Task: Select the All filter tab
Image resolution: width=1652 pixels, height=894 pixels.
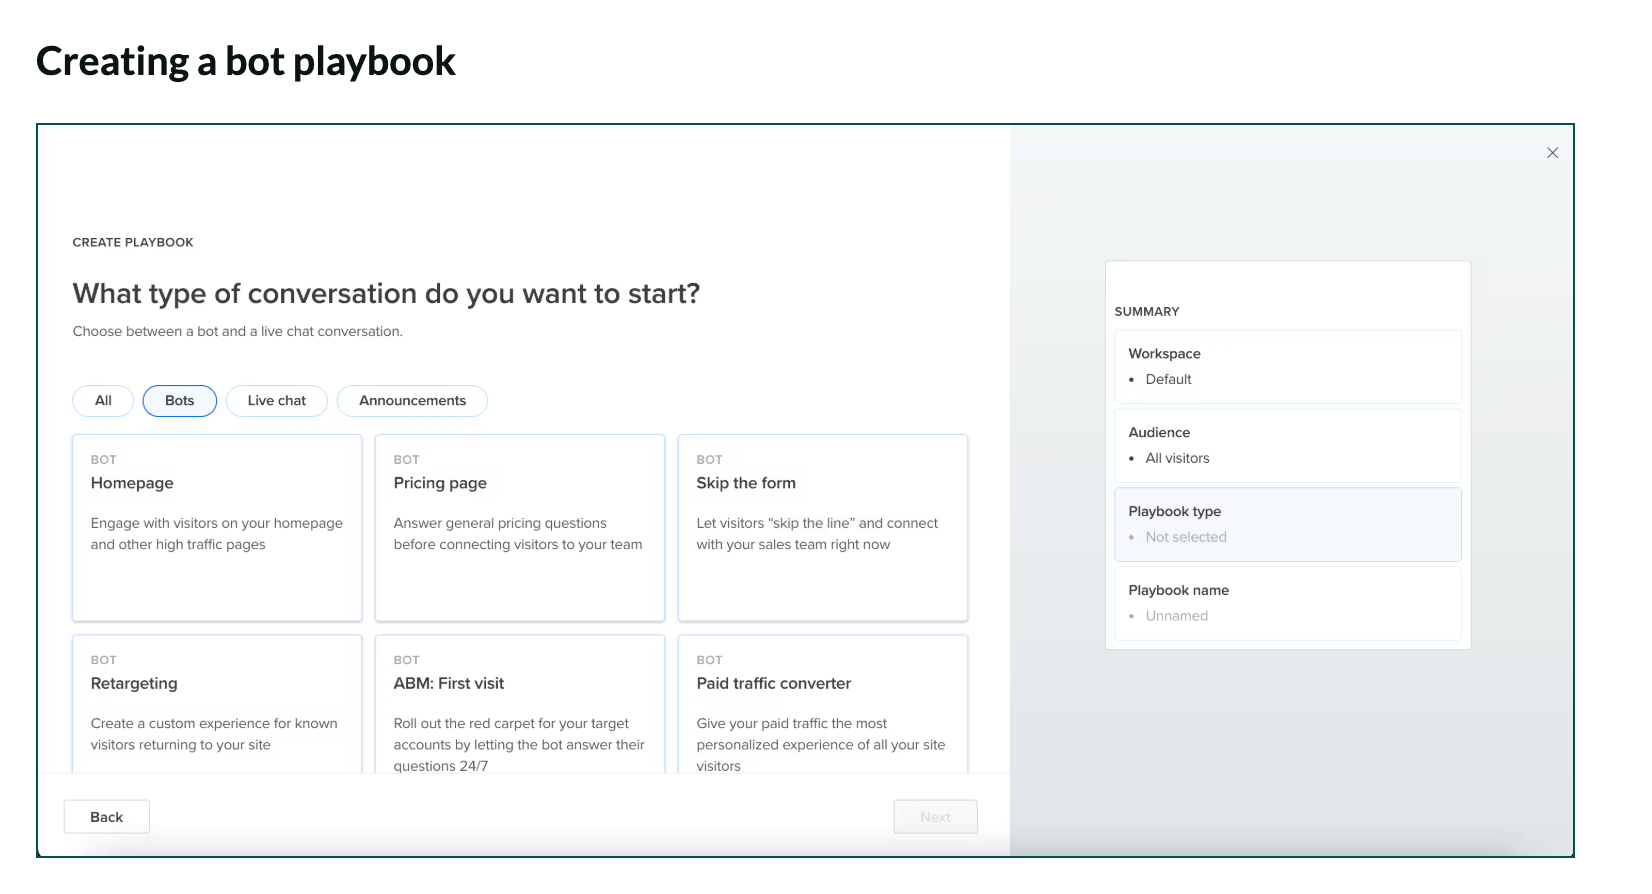Action: tap(103, 401)
